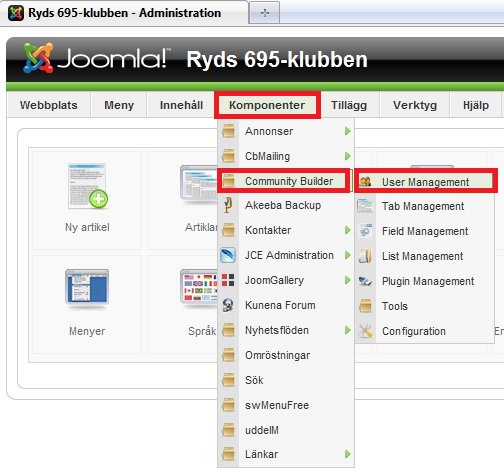The height and width of the screenshot is (476, 504).
Task: Click the Plugin Management icon
Action: click(x=365, y=281)
